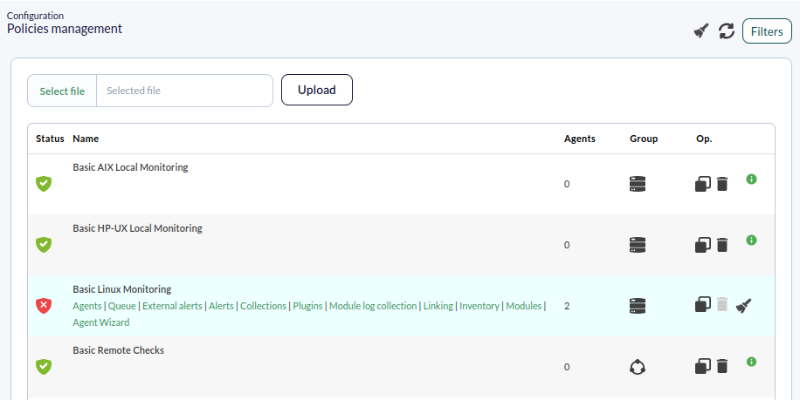This screenshot has height=400, width=800.
Task: Click the Select file button
Action: click(x=62, y=91)
